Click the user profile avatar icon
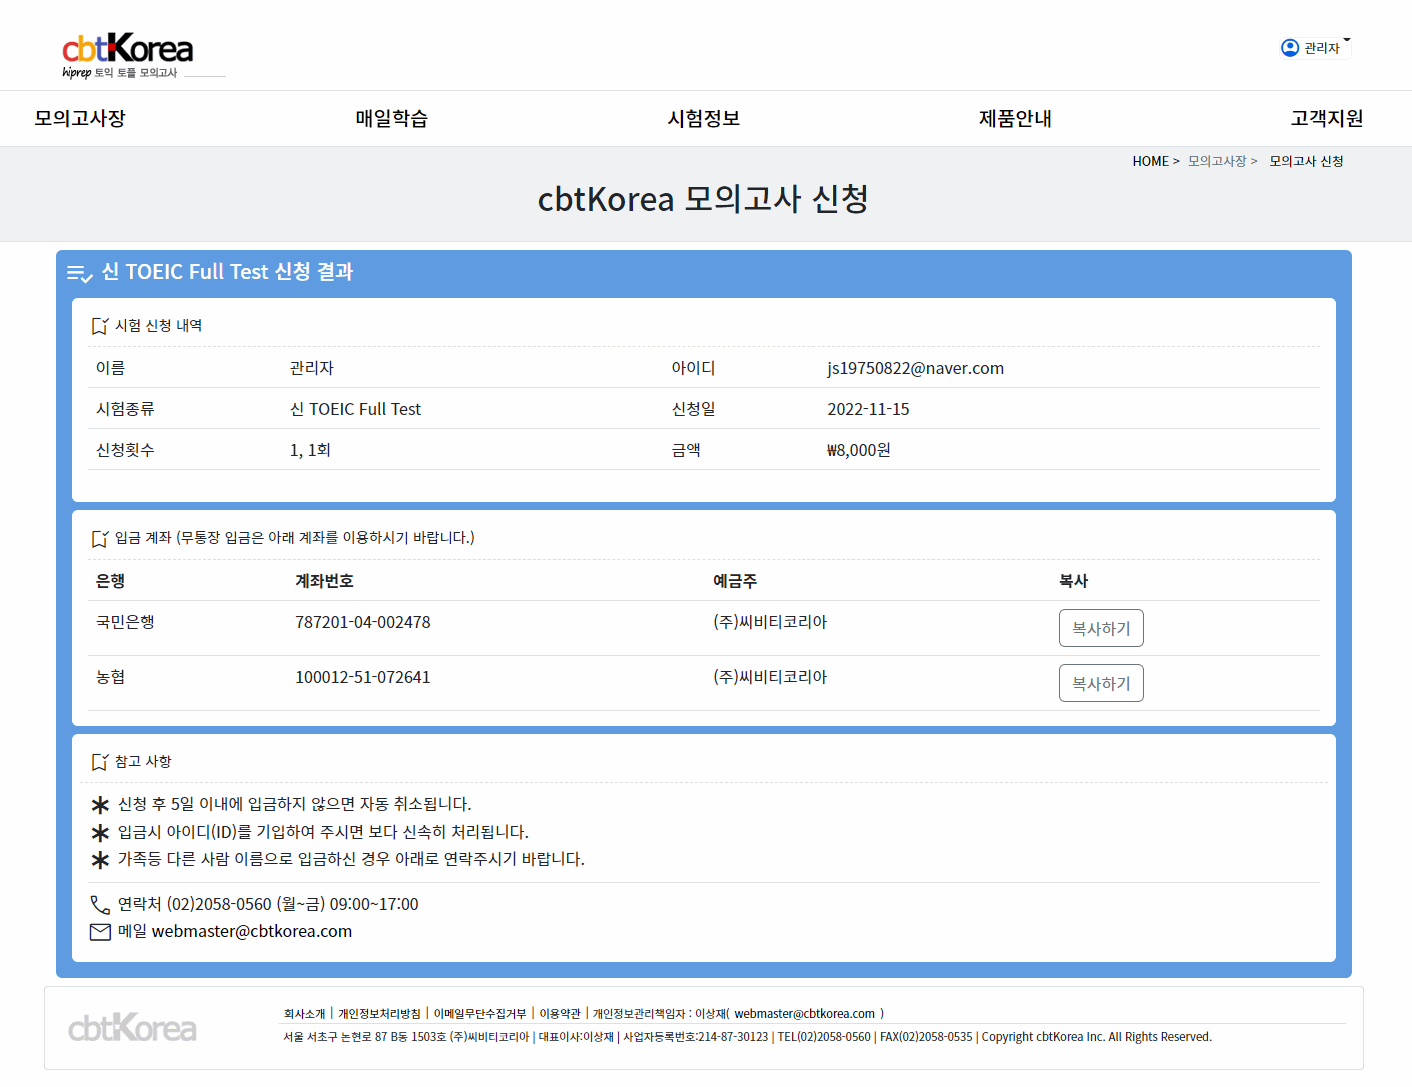This screenshot has width=1412, height=1087. [x=1290, y=48]
